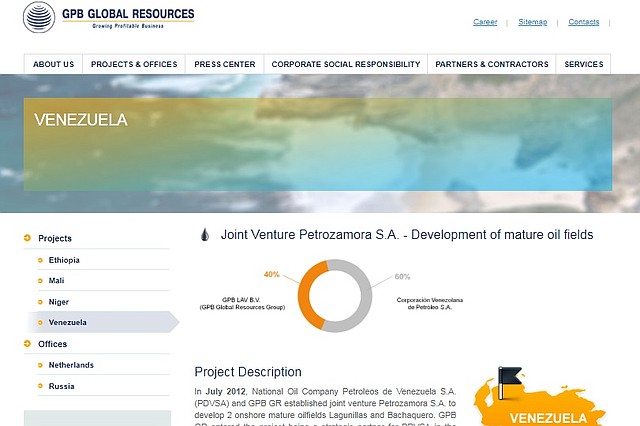Click the orange arrow icon next to Projects

click(27, 238)
